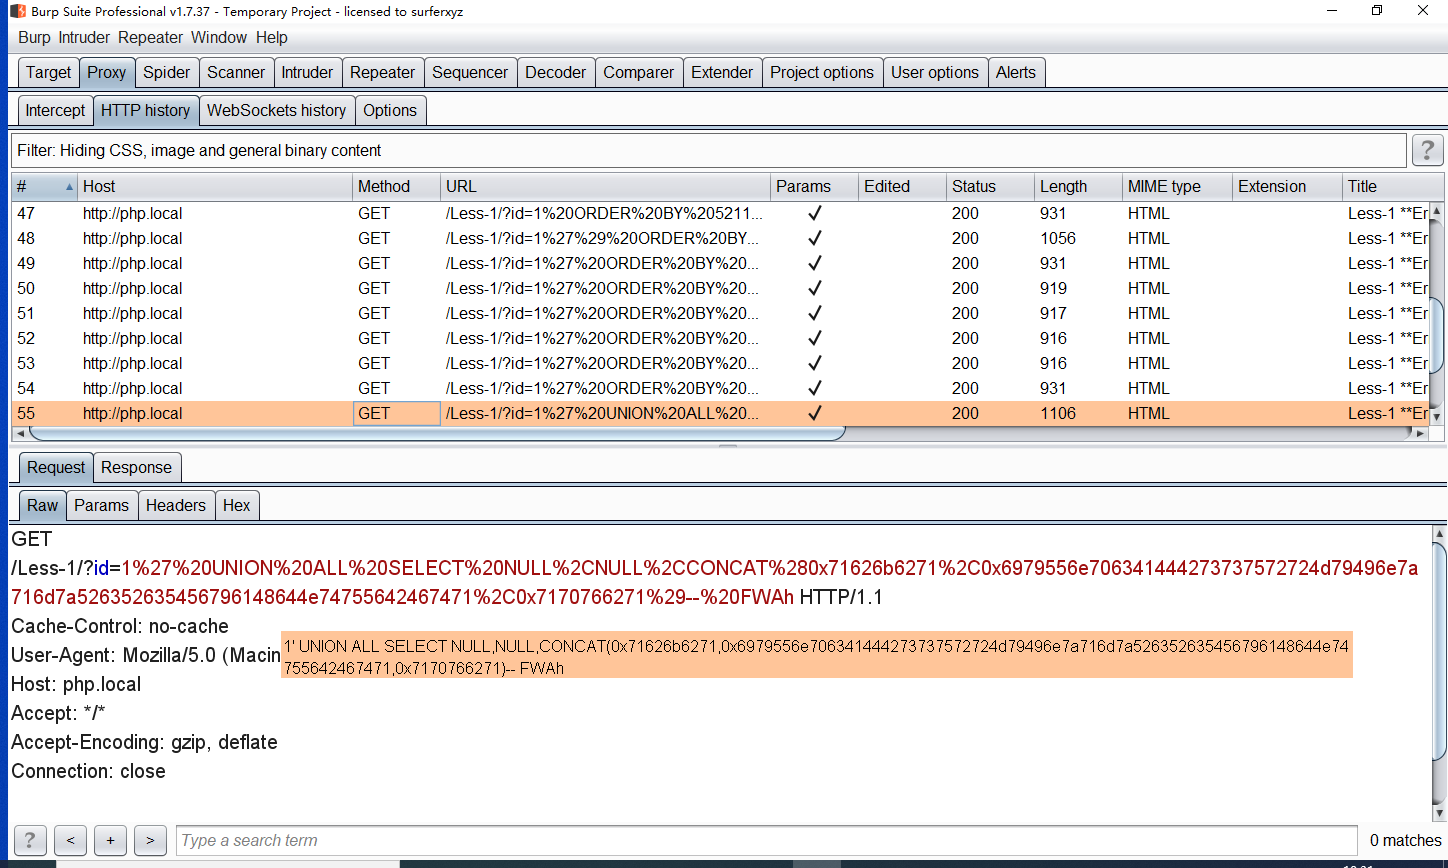Click the search term input field

pyautogui.click(x=767, y=840)
